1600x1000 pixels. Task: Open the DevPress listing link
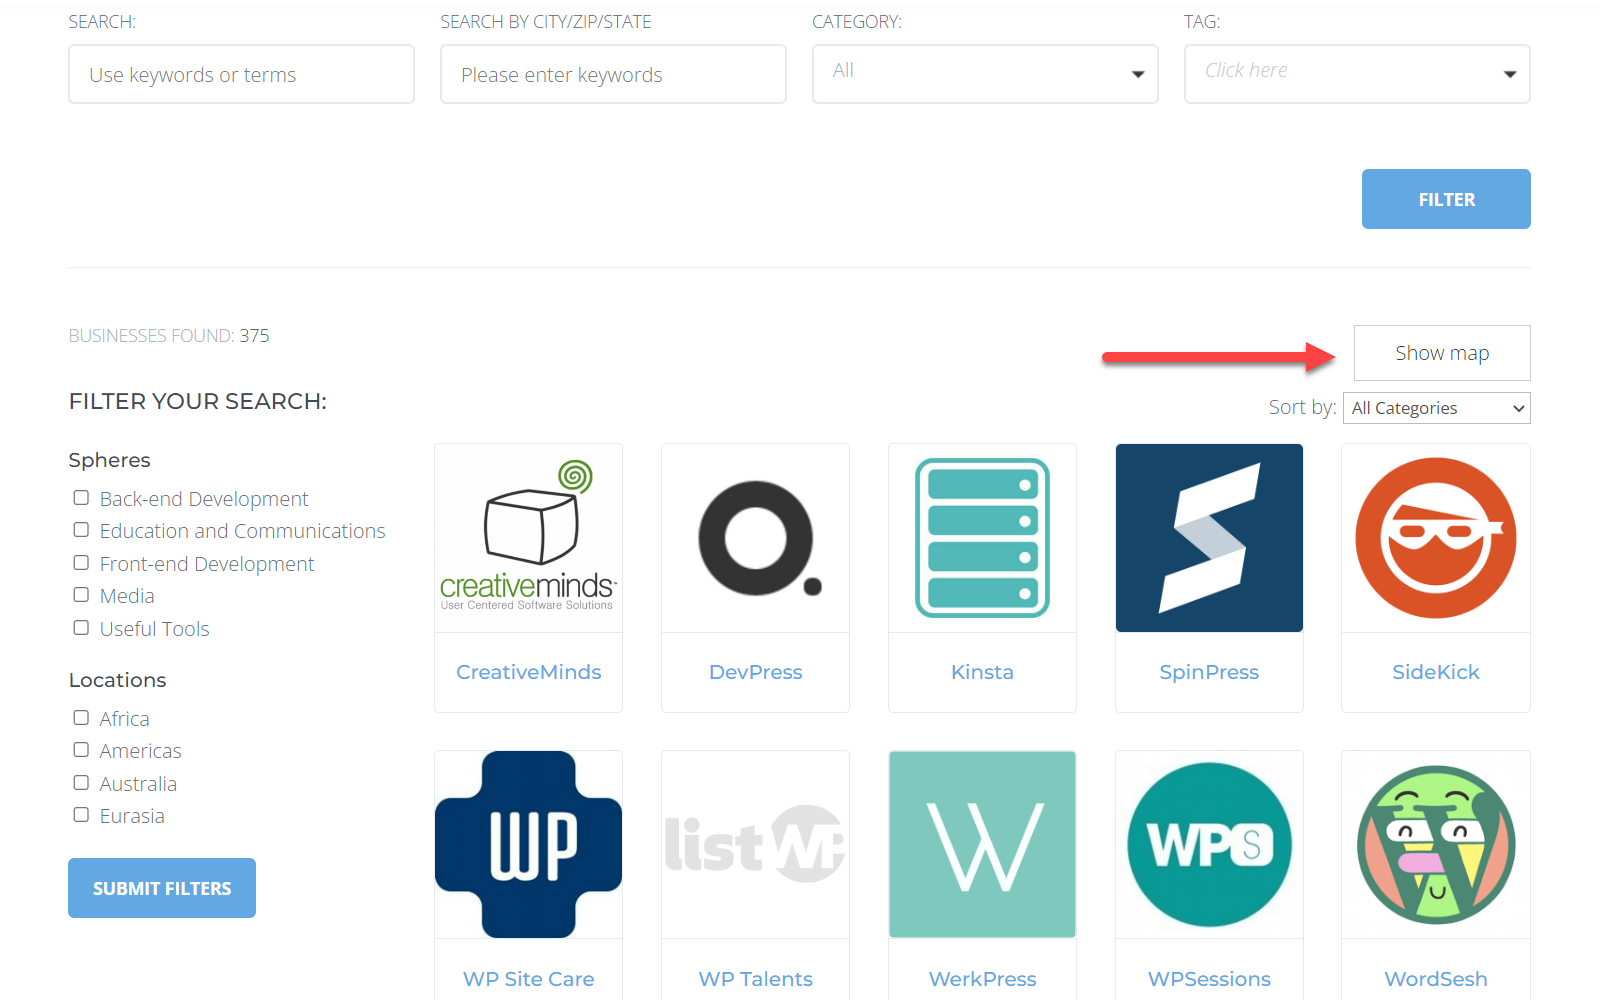tap(755, 672)
